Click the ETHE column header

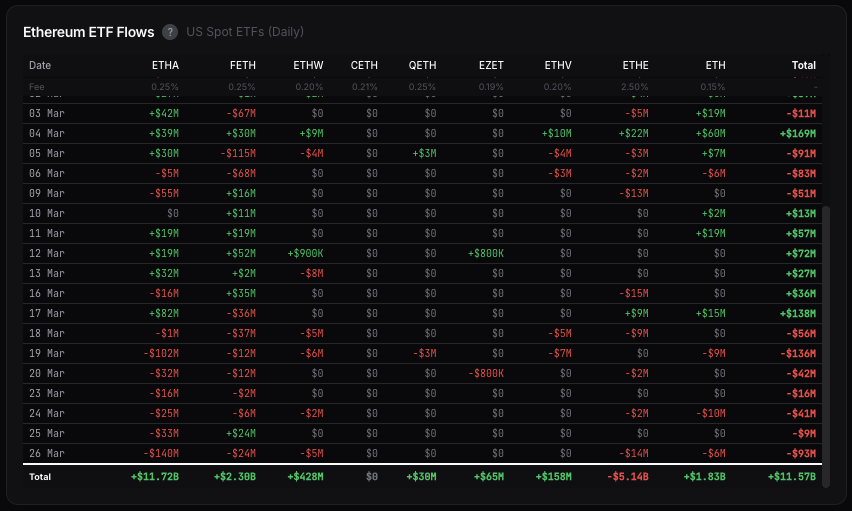point(635,65)
